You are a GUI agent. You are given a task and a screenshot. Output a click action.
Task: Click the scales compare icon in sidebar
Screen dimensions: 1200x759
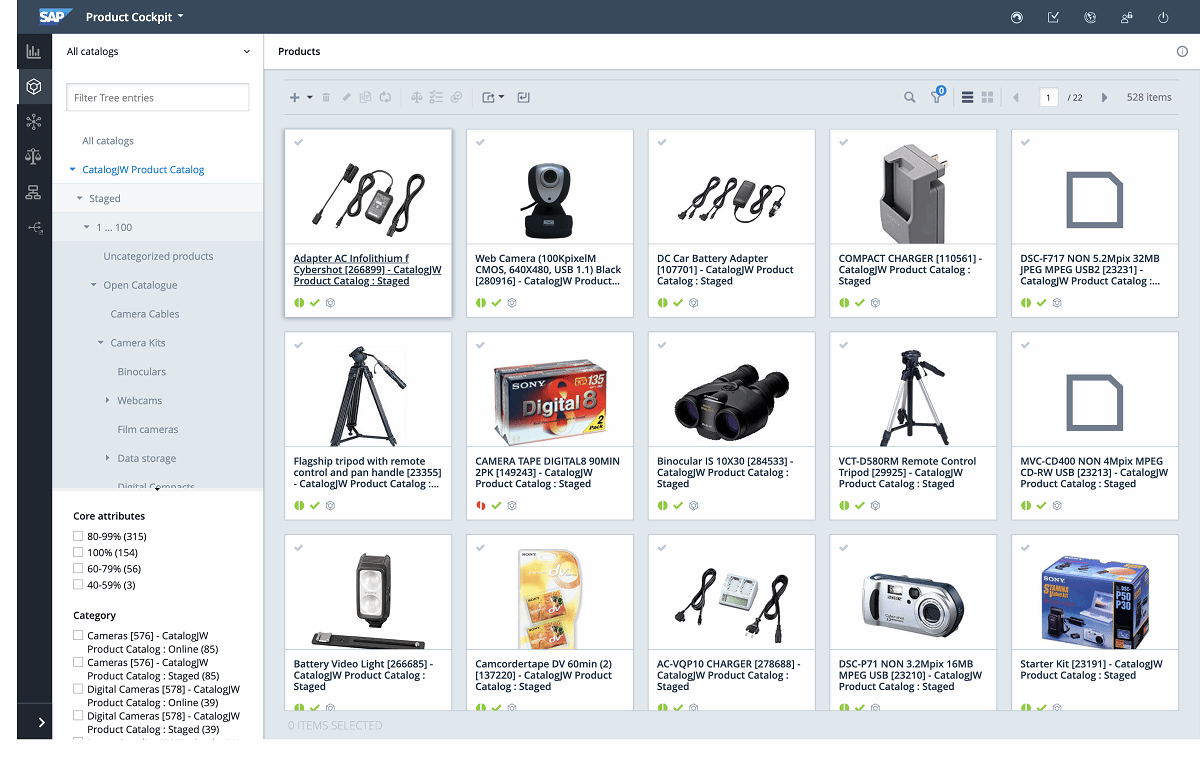click(x=34, y=156)
